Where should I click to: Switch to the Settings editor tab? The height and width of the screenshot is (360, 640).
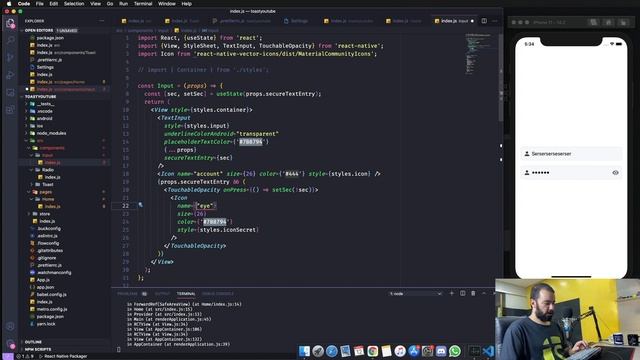296,21
